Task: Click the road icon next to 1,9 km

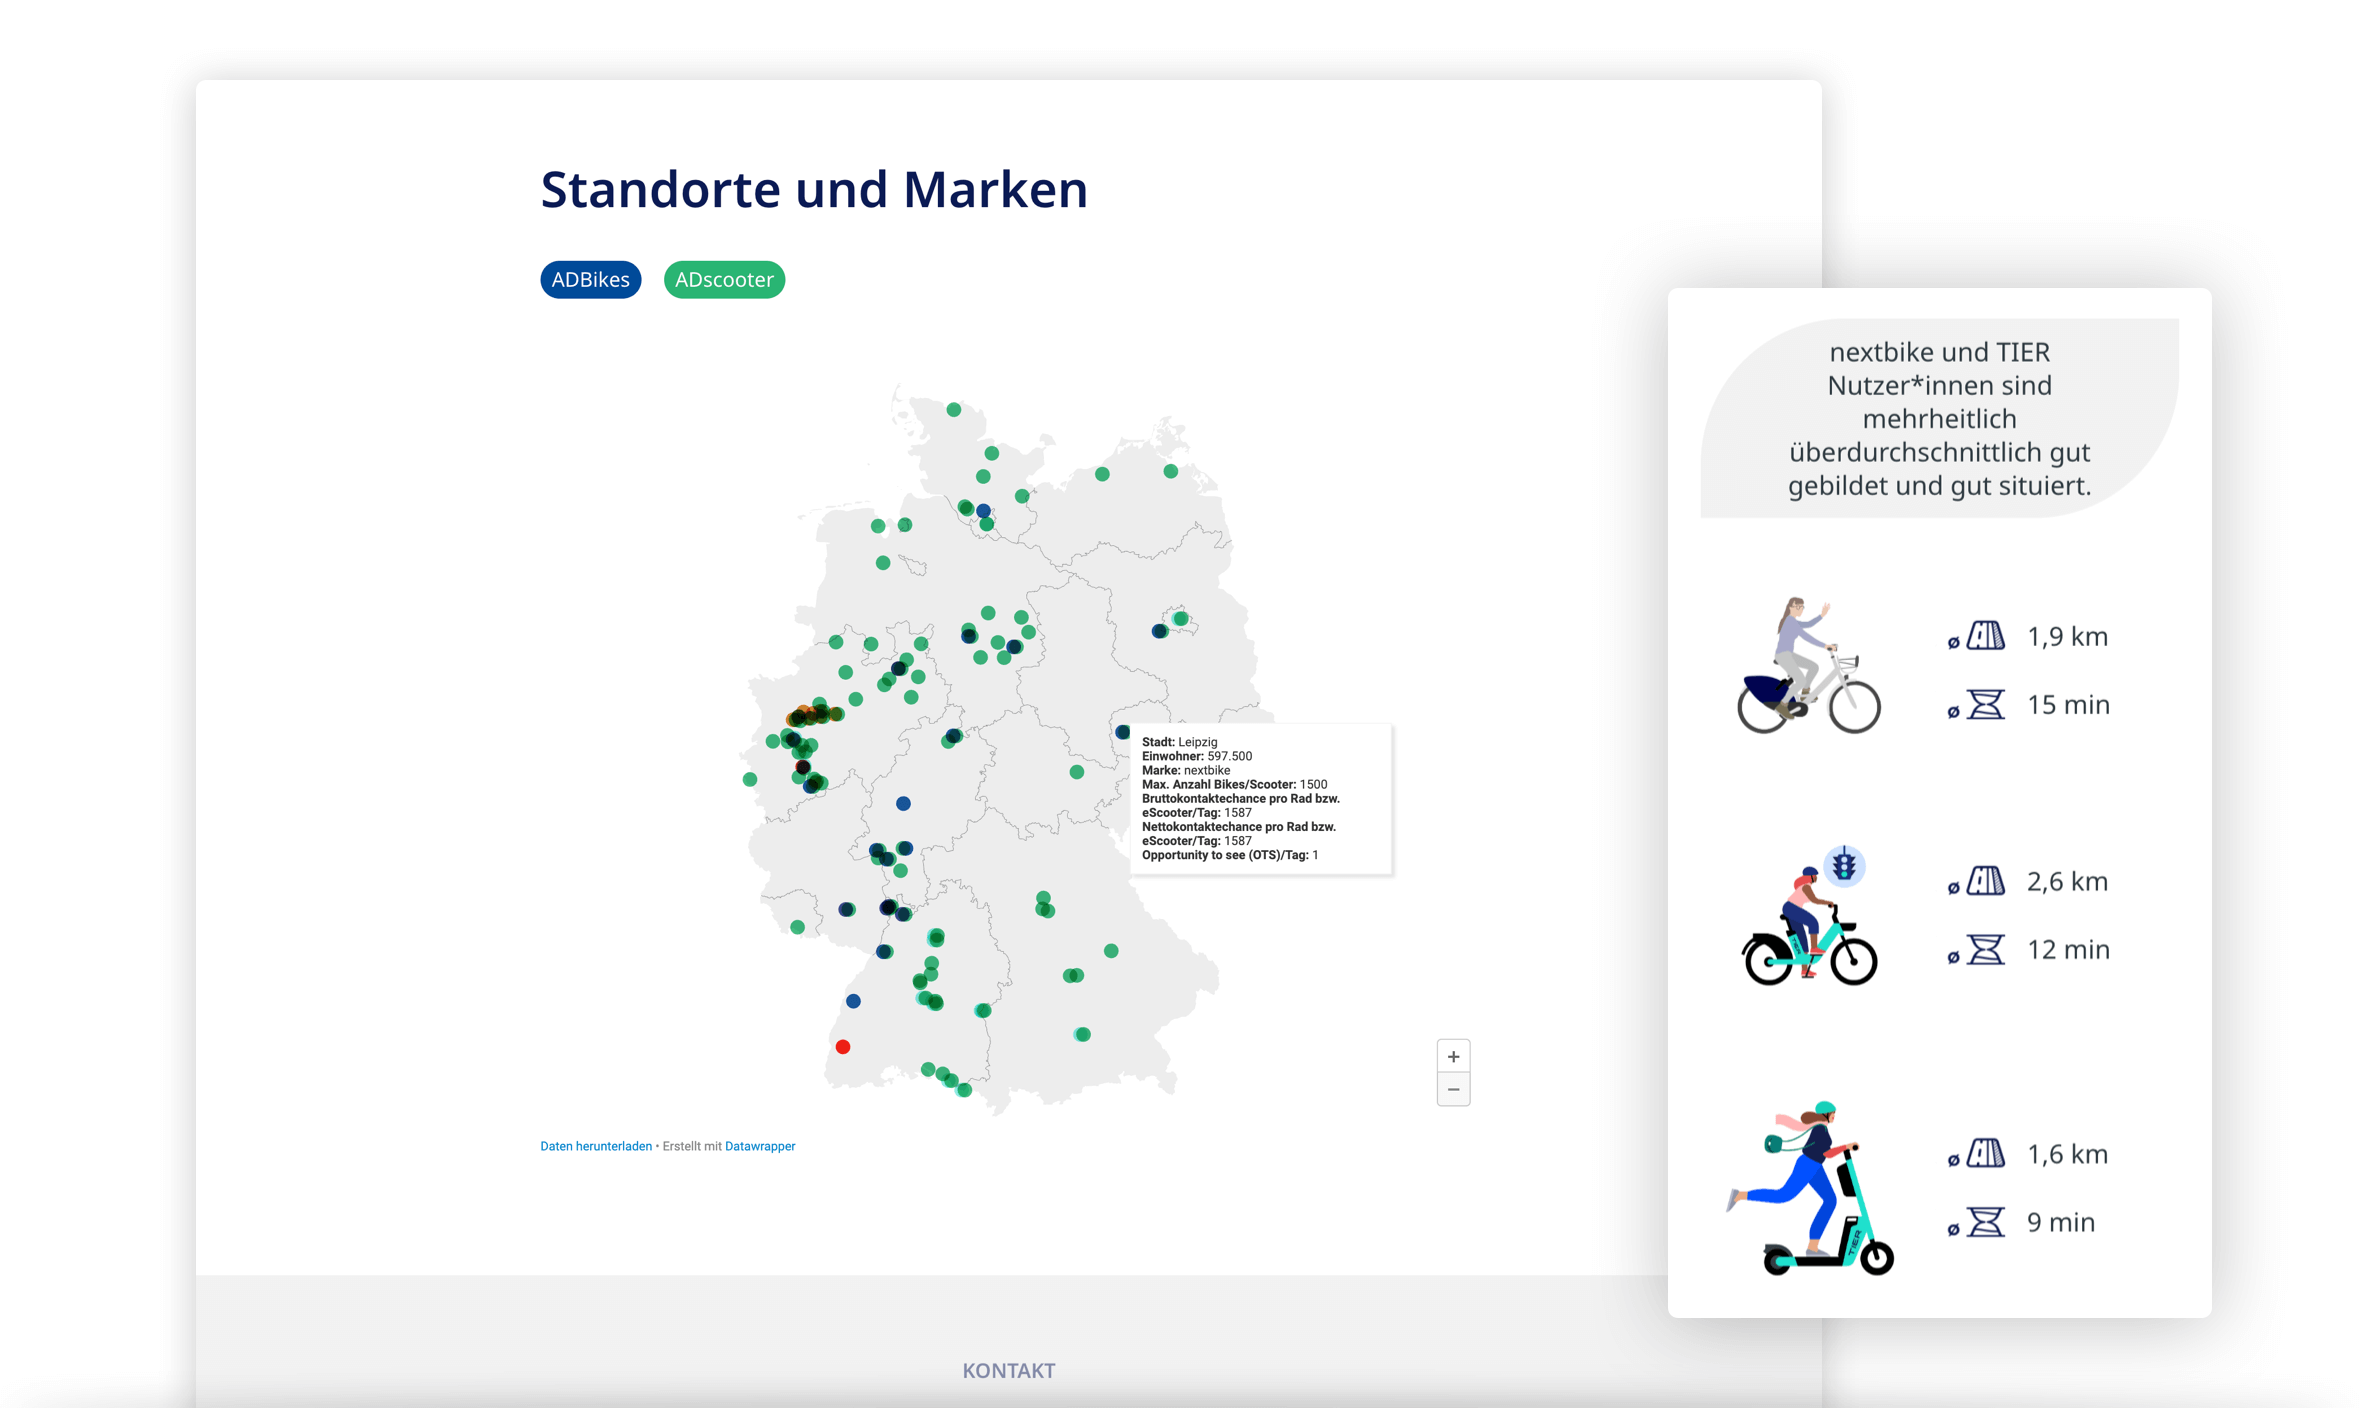Action: click(x=1985, y=636)
